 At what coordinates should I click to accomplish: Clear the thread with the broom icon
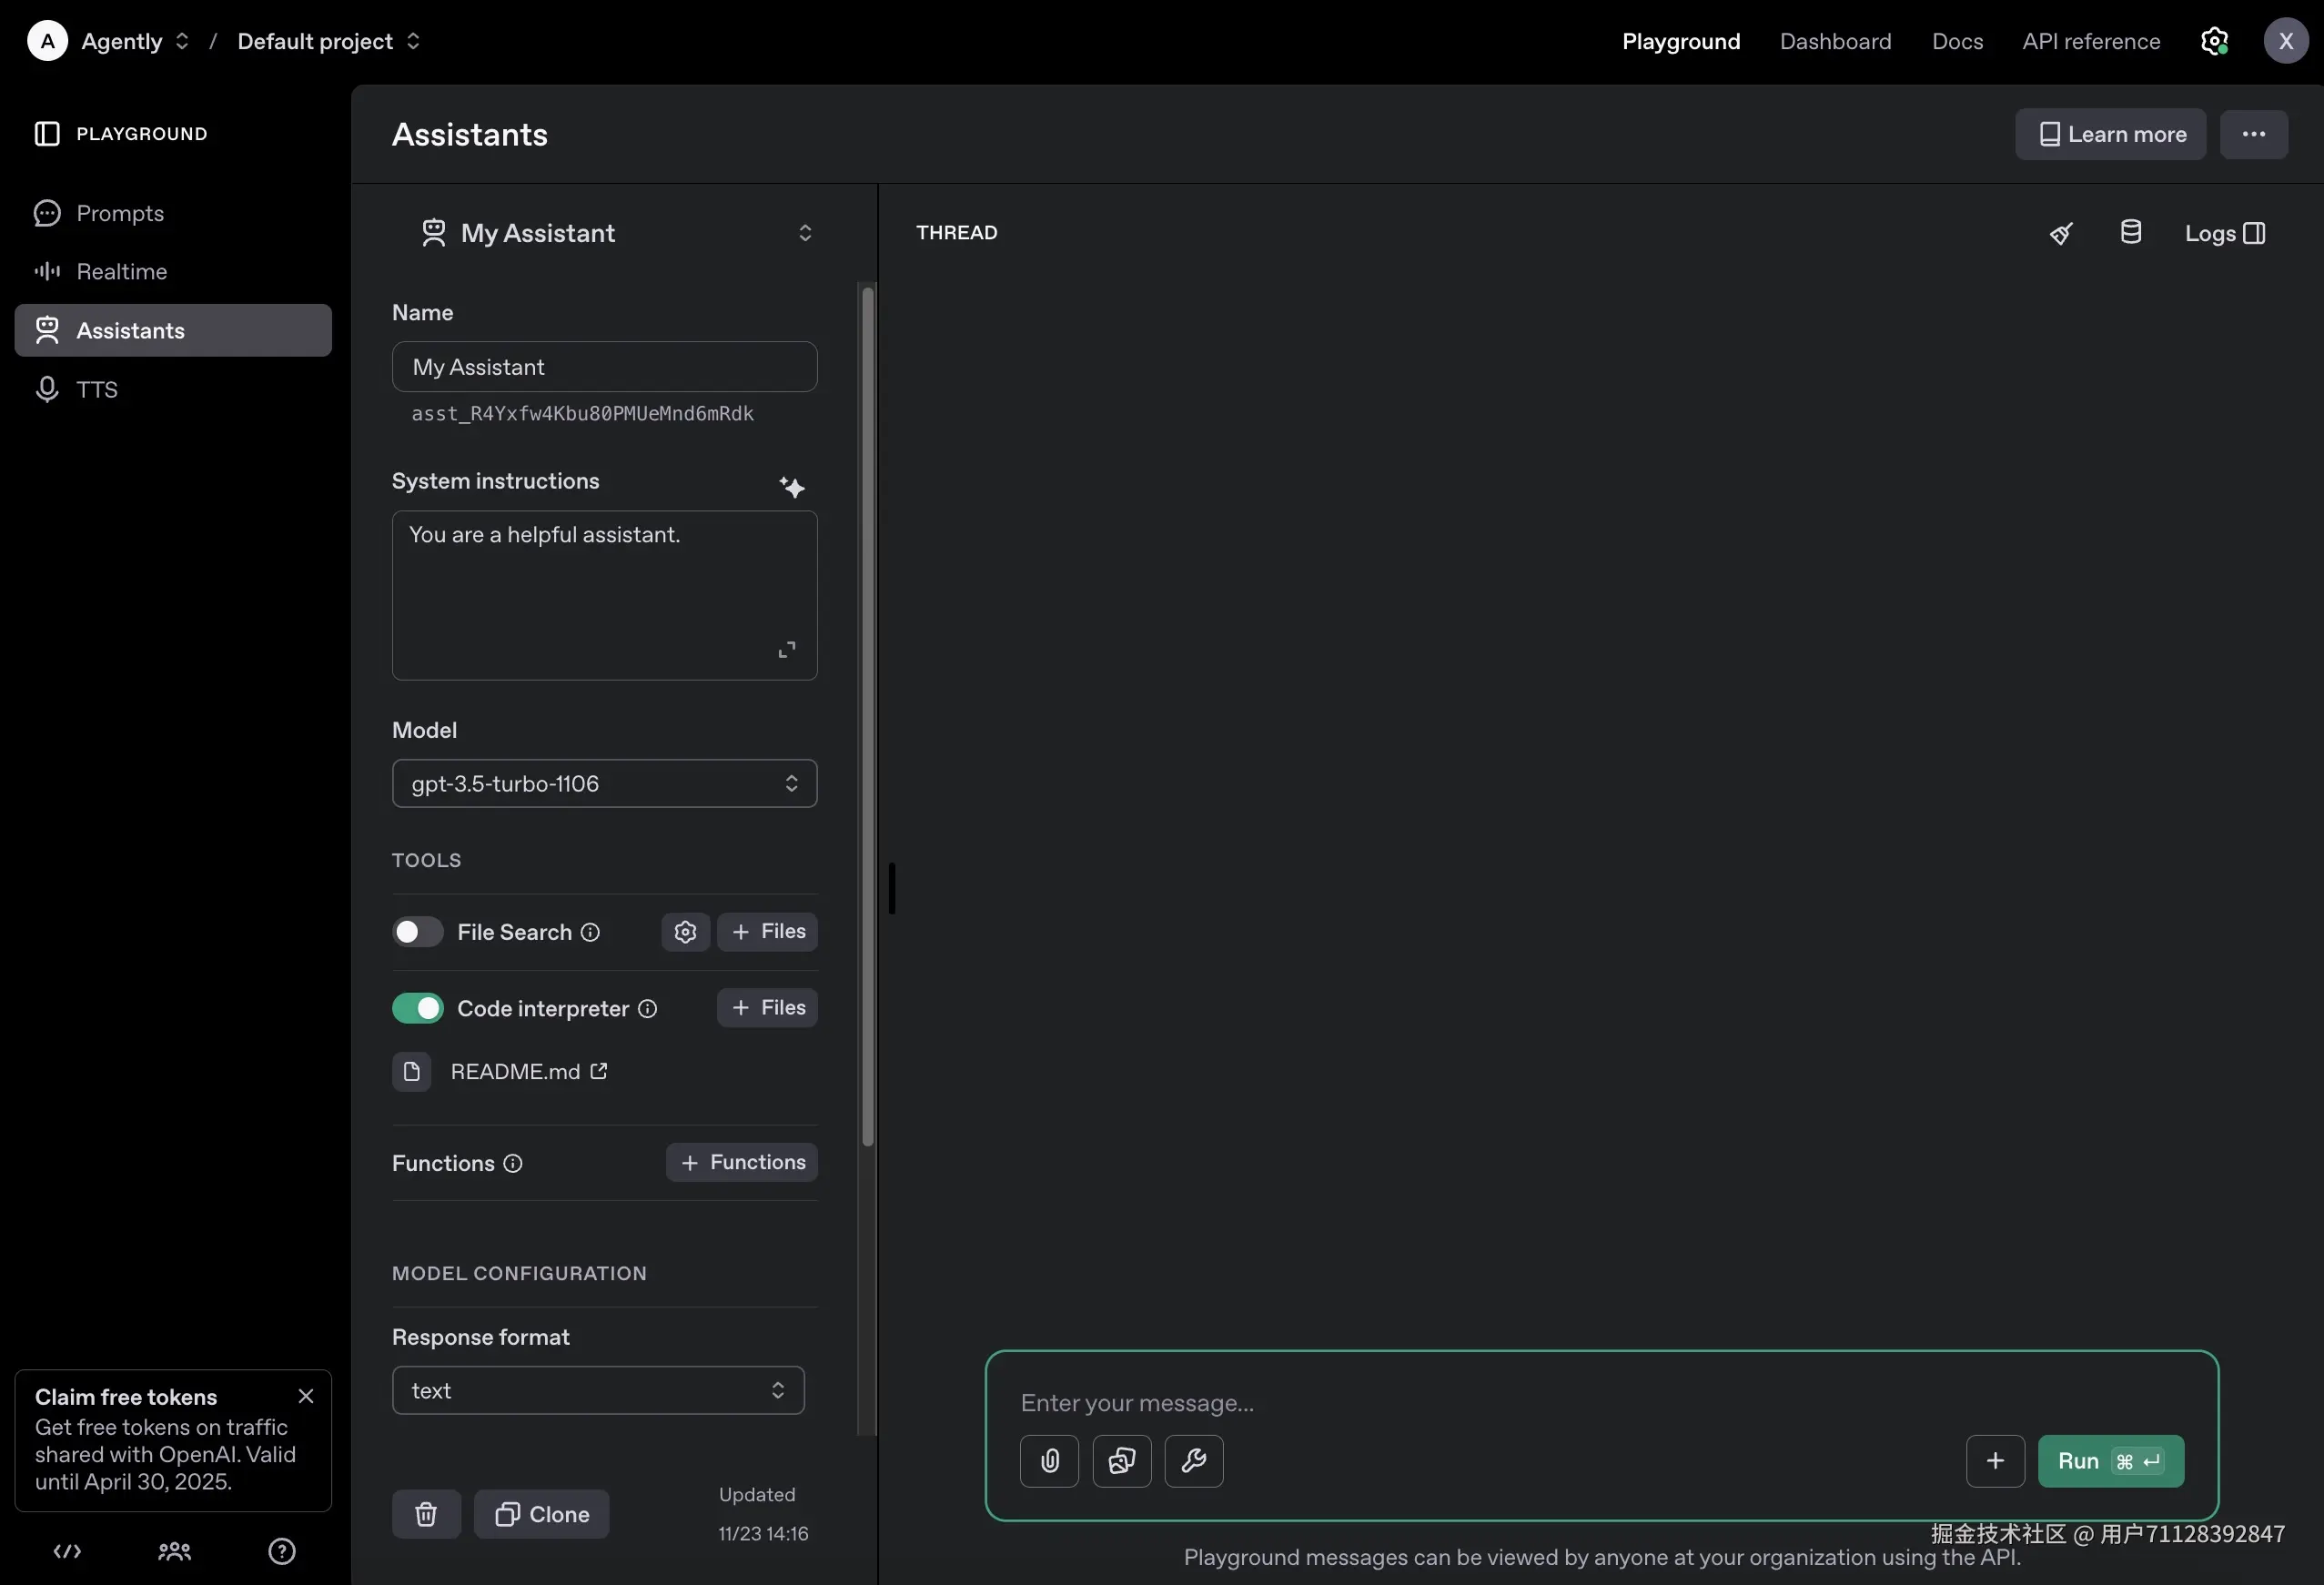pyautogui.click(x=2060, y=232)
